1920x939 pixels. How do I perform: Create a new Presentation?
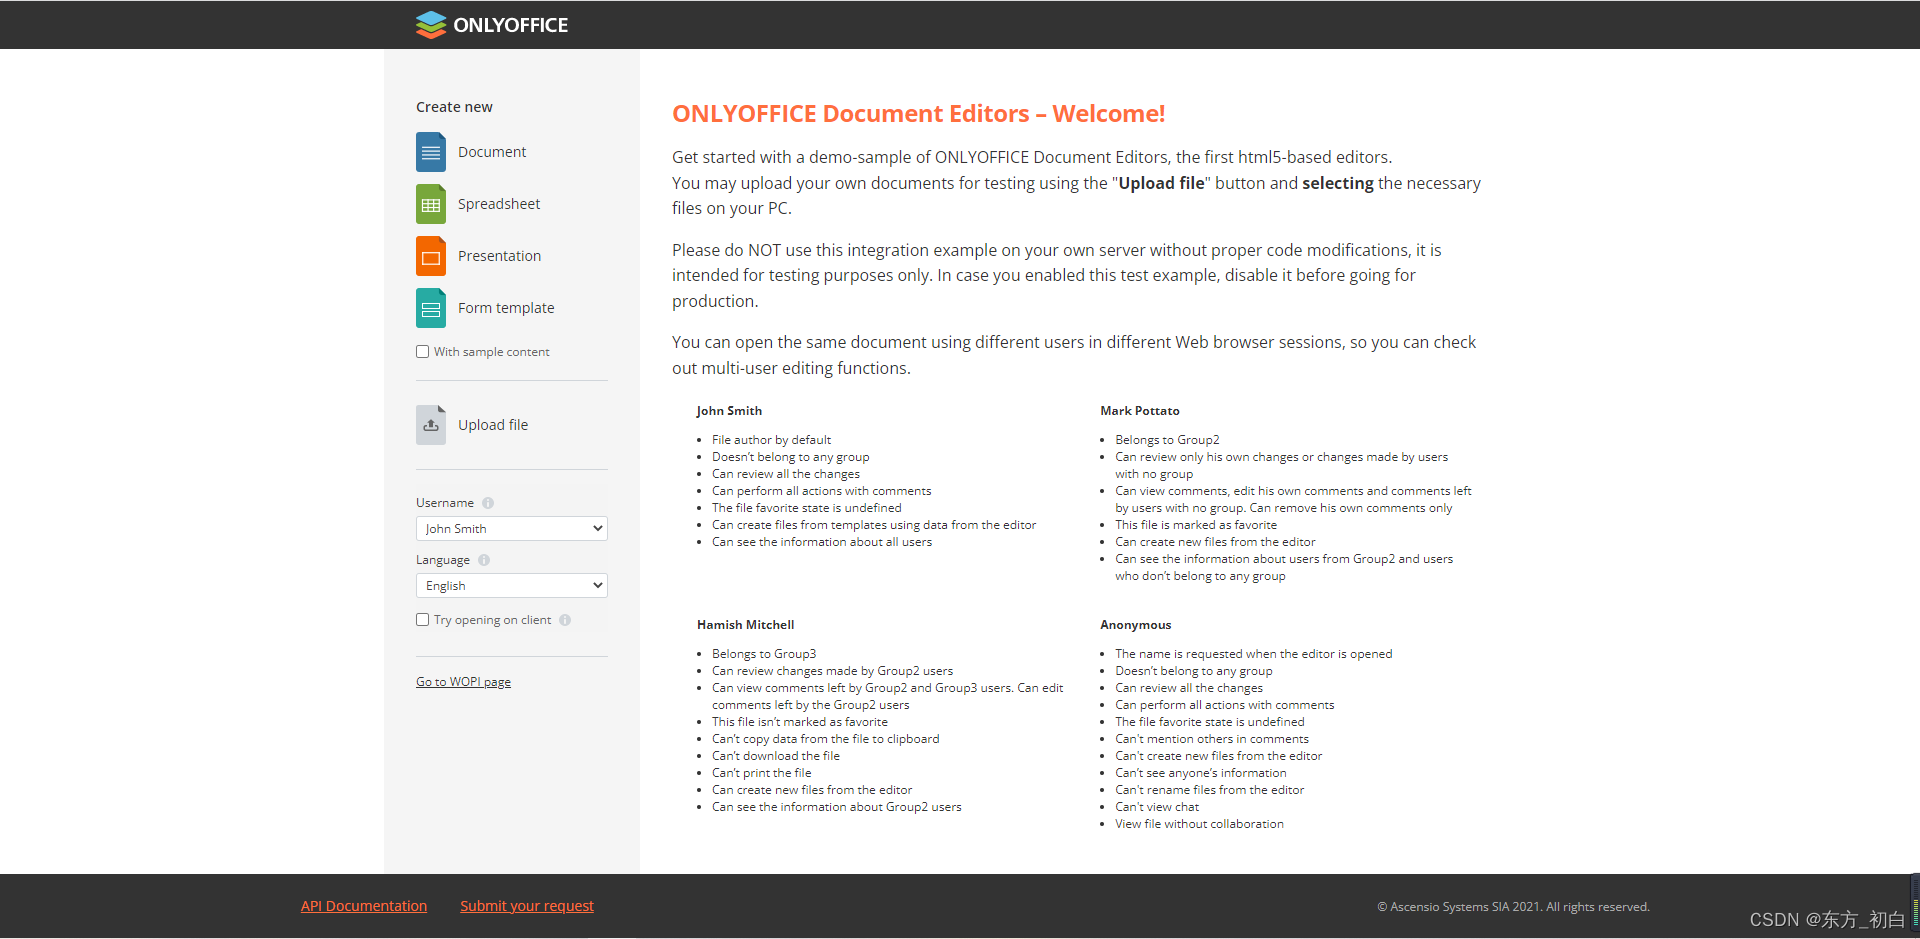(499, 255)
